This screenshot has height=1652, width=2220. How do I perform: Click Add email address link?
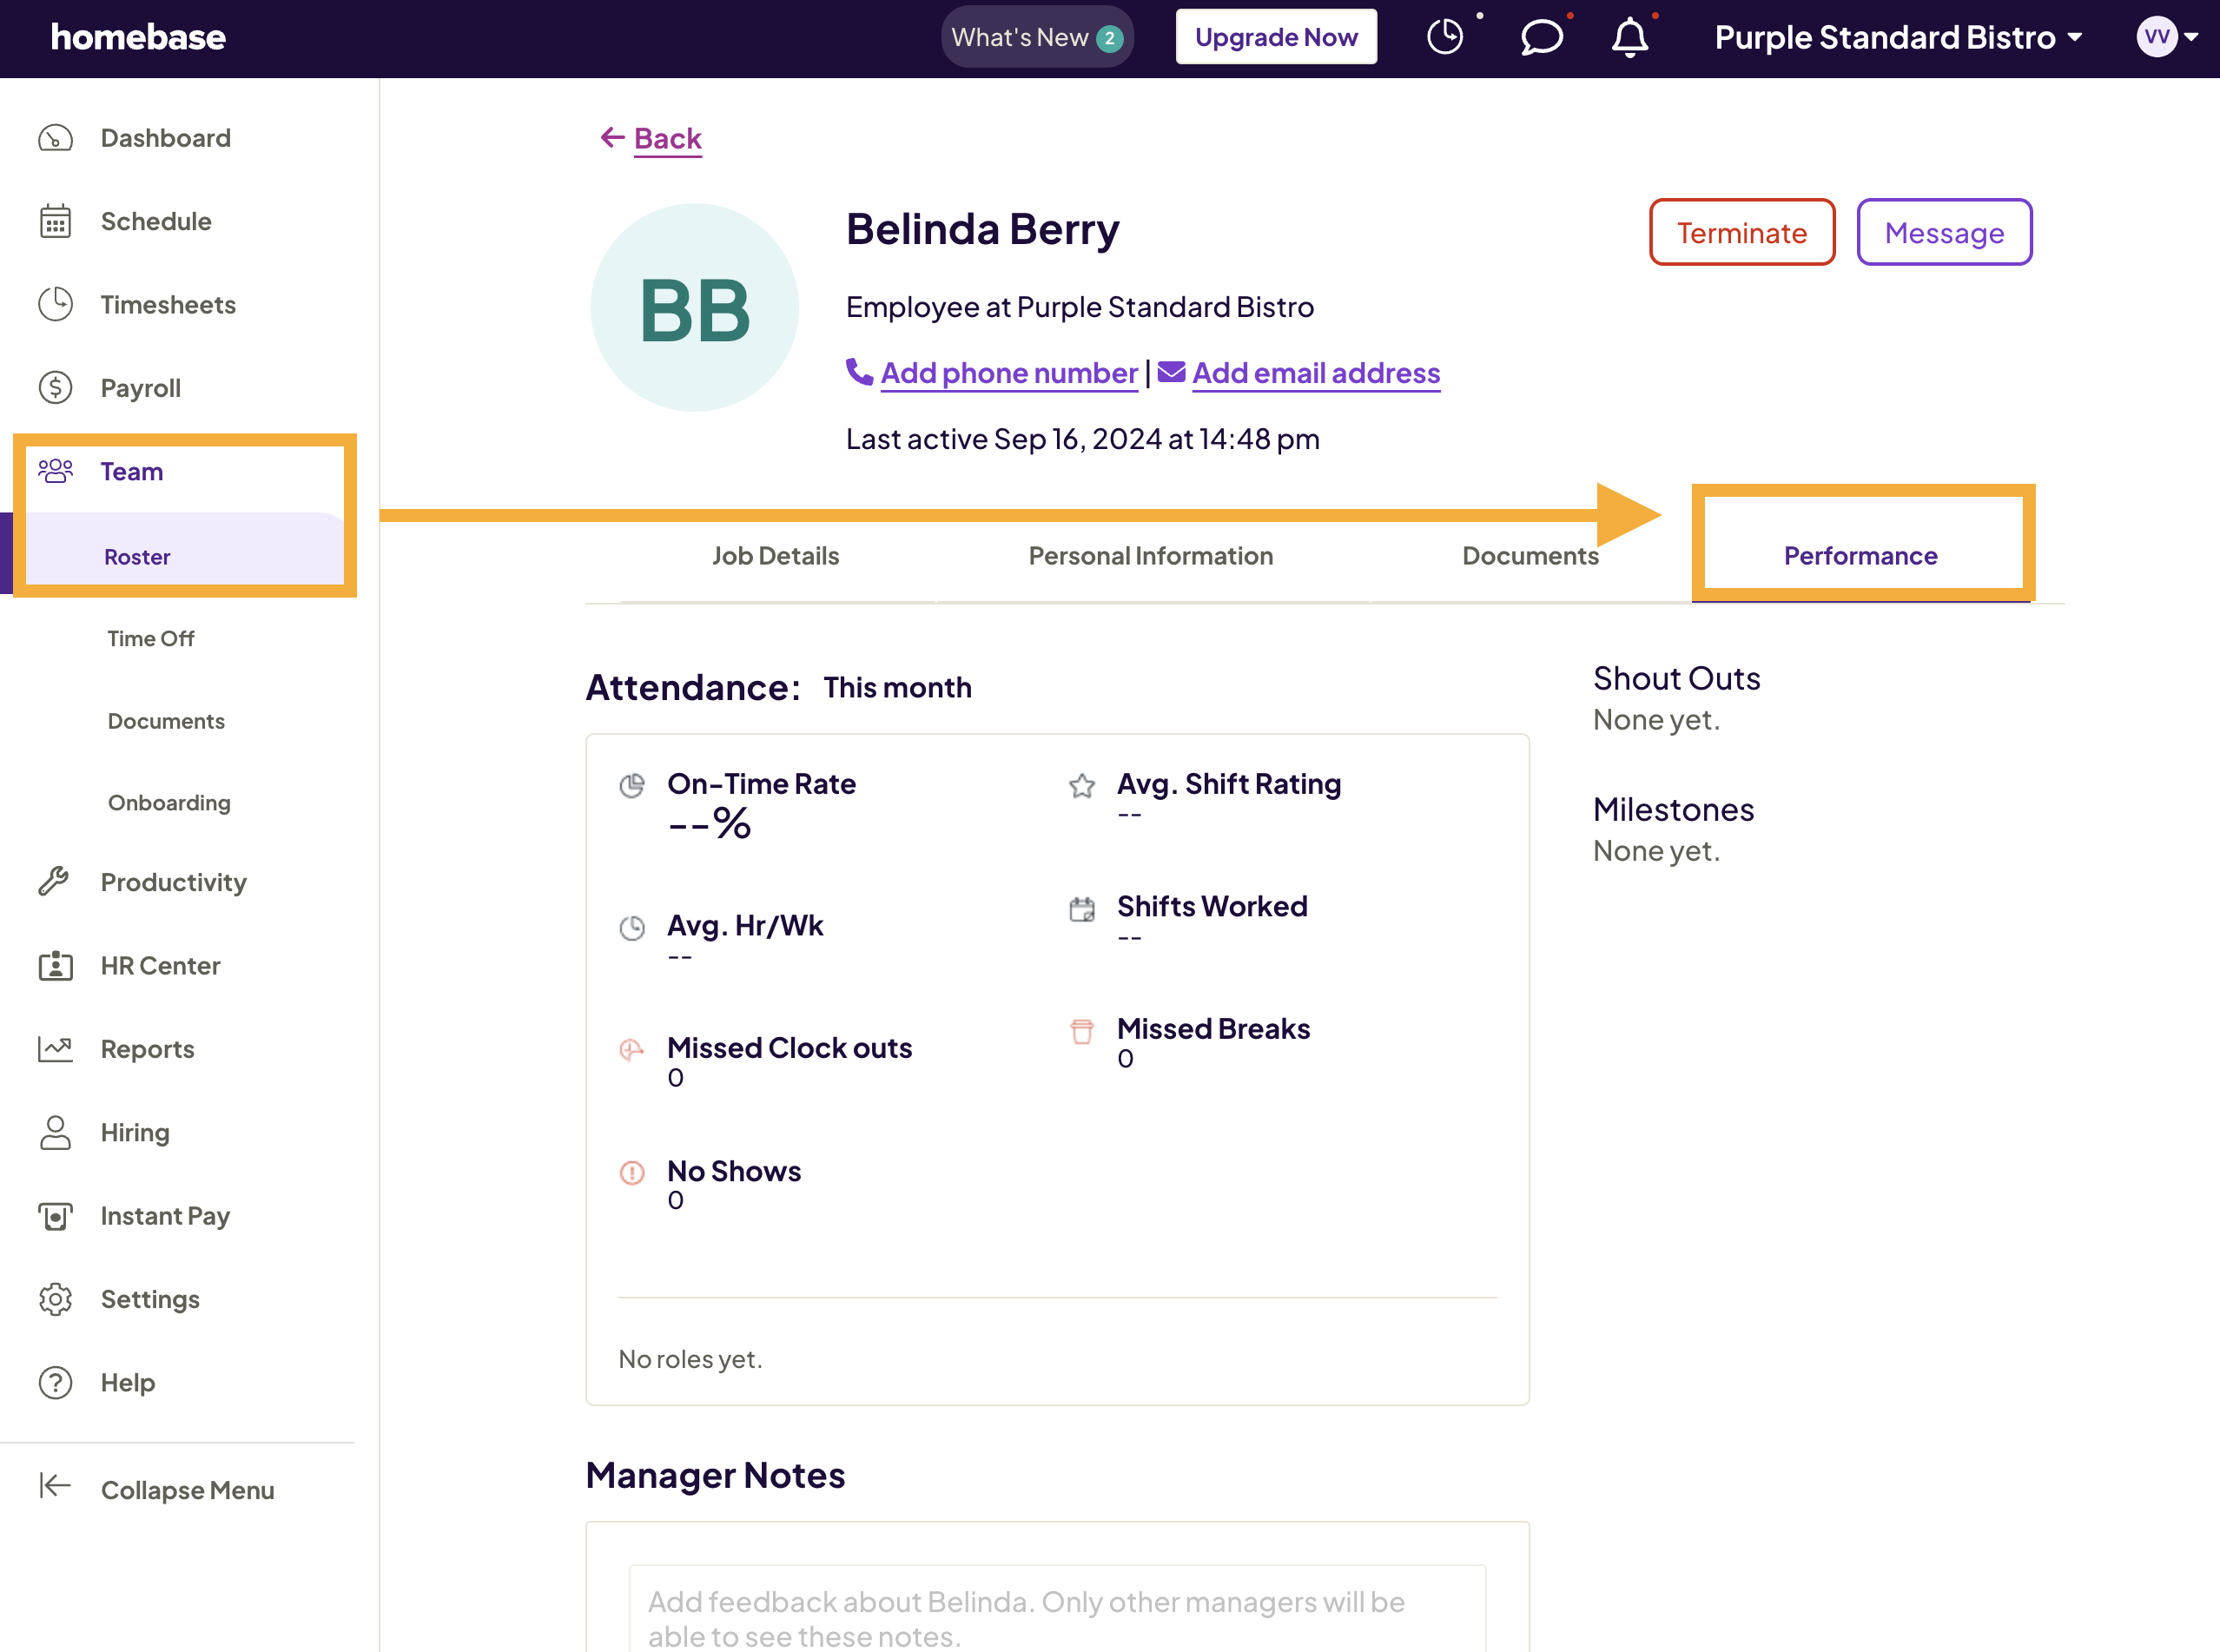pyautogui.click(x=1316, y=373)
